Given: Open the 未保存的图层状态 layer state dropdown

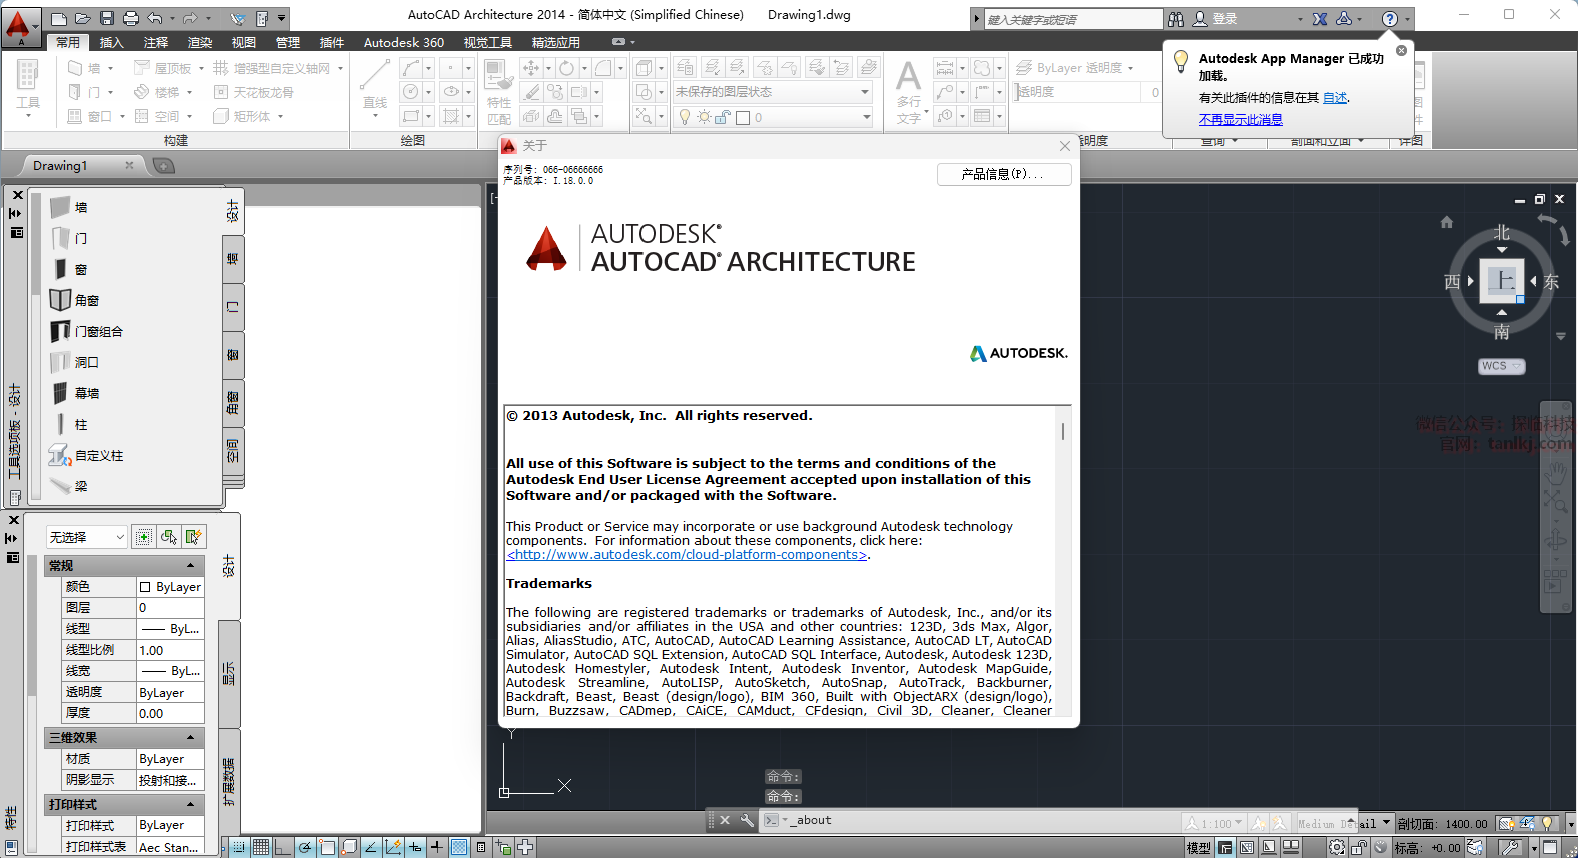Looking at the screenshot, I should [773, 92].
